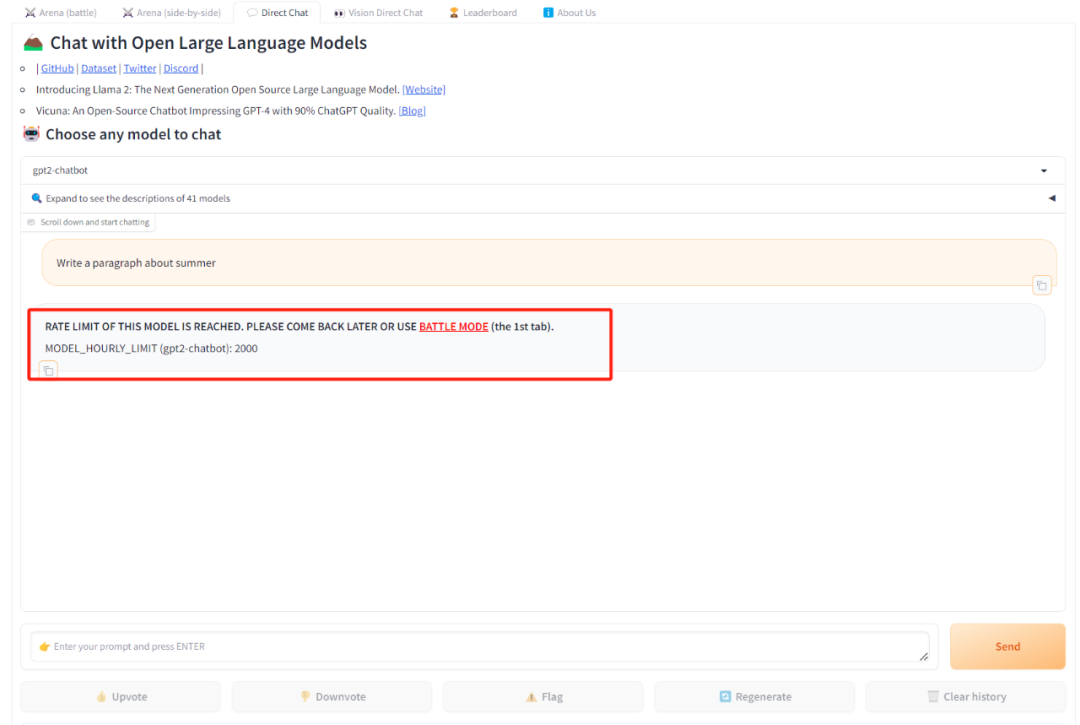Click the MODEL_HOURLY_LIMIT text line
The image size is (1080, 725).
pyautogui.click(x=151, y=348)
